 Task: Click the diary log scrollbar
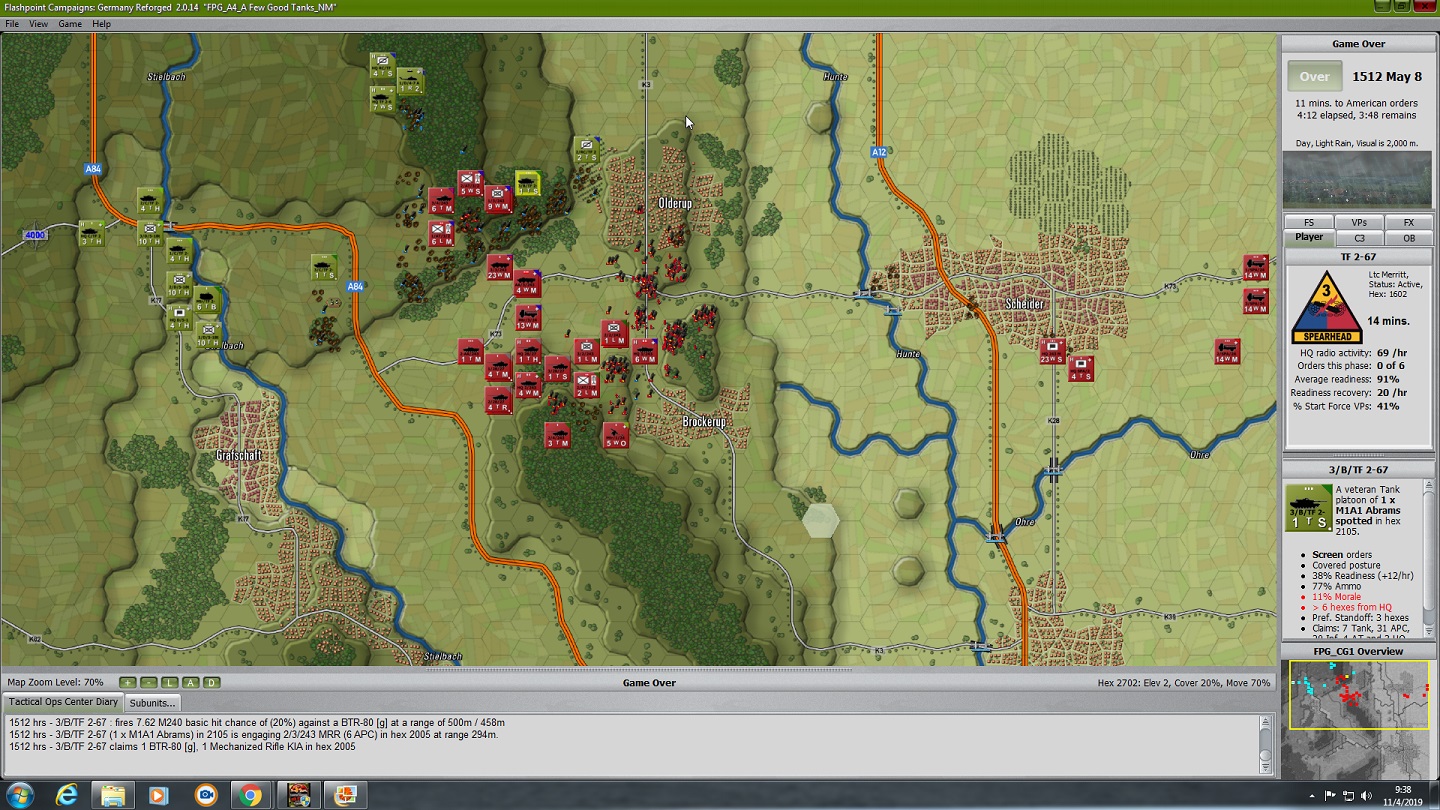(1265, 744)
